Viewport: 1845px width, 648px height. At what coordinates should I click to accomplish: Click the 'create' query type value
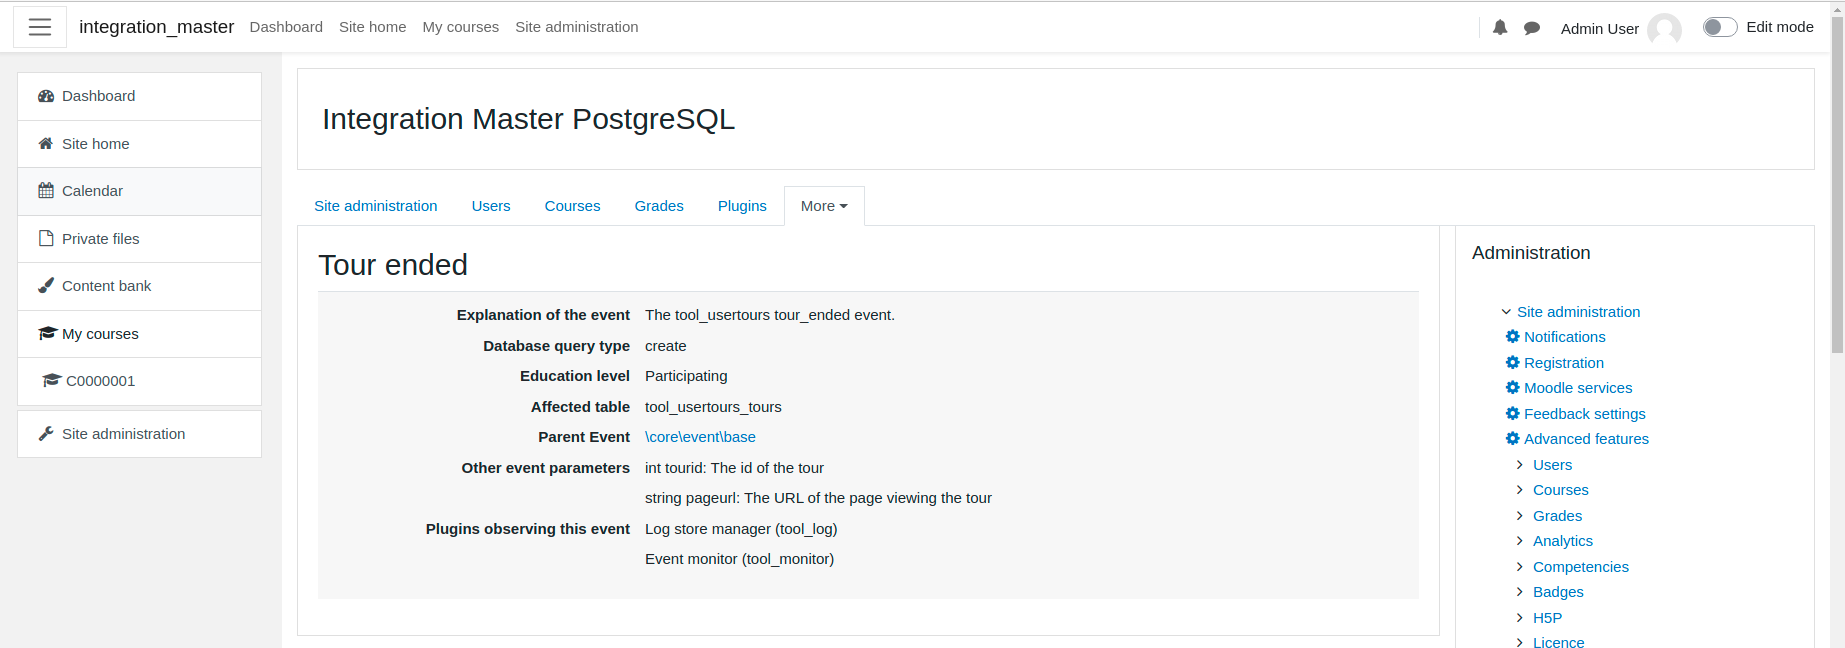(x=665, y=346)
